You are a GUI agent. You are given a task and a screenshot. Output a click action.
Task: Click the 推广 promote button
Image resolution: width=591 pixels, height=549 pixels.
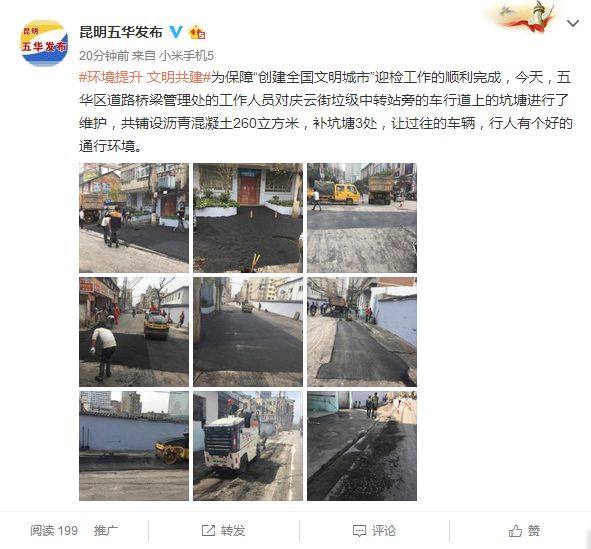106,531
